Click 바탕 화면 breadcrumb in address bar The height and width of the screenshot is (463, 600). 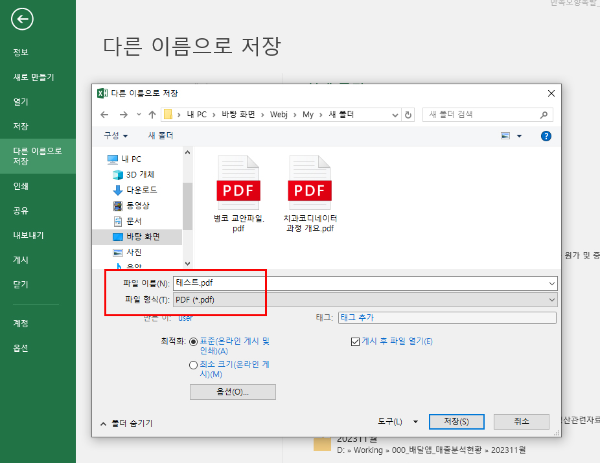tap(238, 114)
